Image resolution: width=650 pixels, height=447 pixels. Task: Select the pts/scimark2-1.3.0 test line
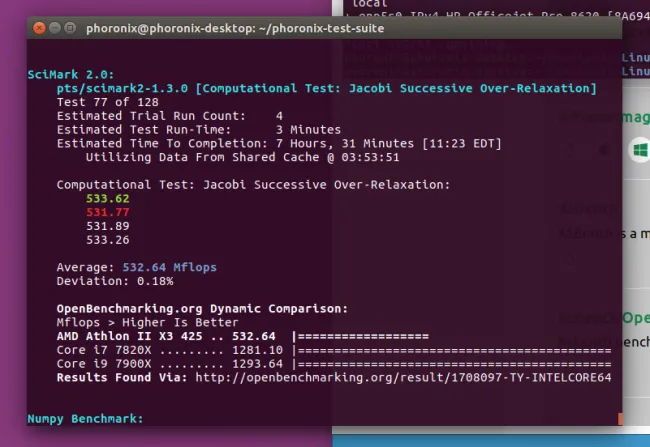point(326,89)
